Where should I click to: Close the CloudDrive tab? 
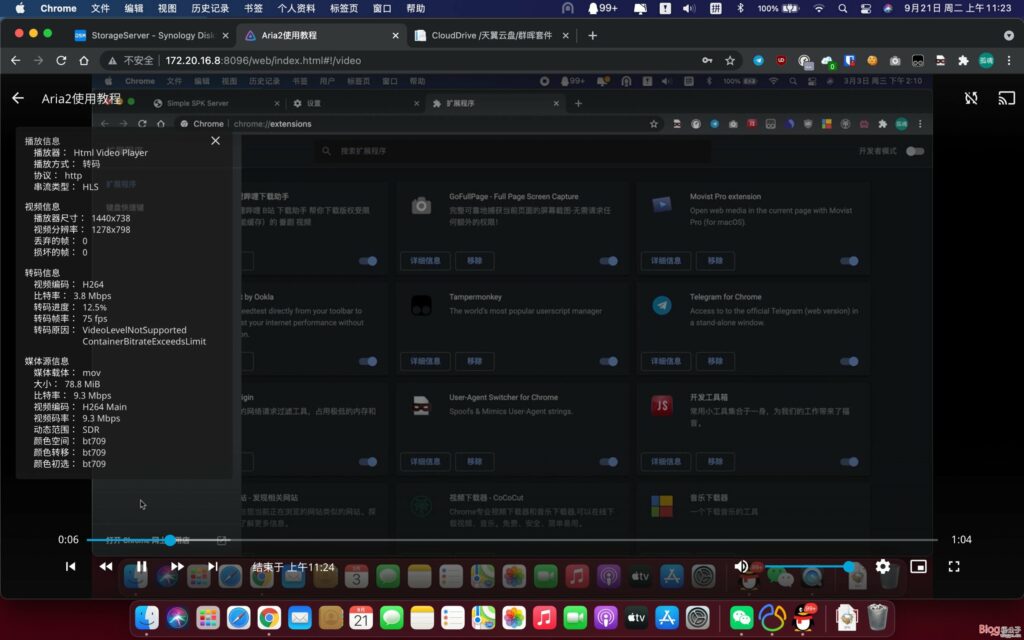tap(566, 35)
